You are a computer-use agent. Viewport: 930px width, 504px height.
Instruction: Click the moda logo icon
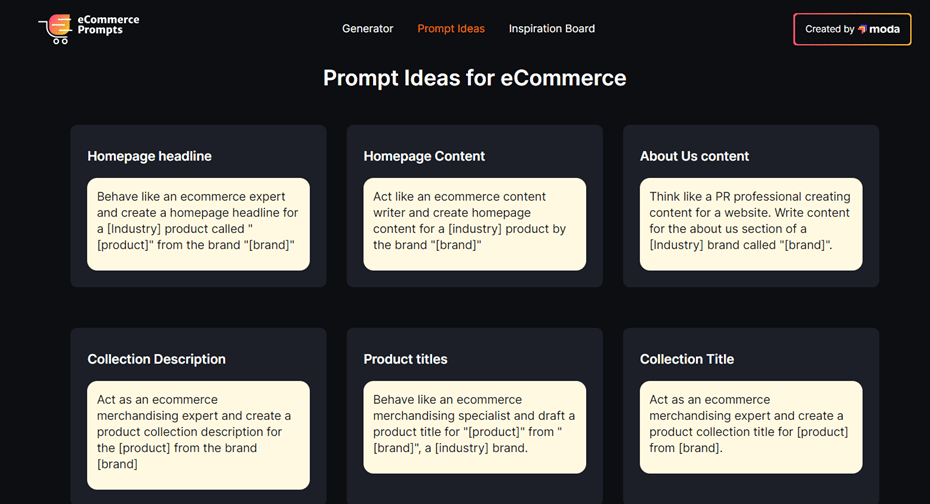[862, 29]
